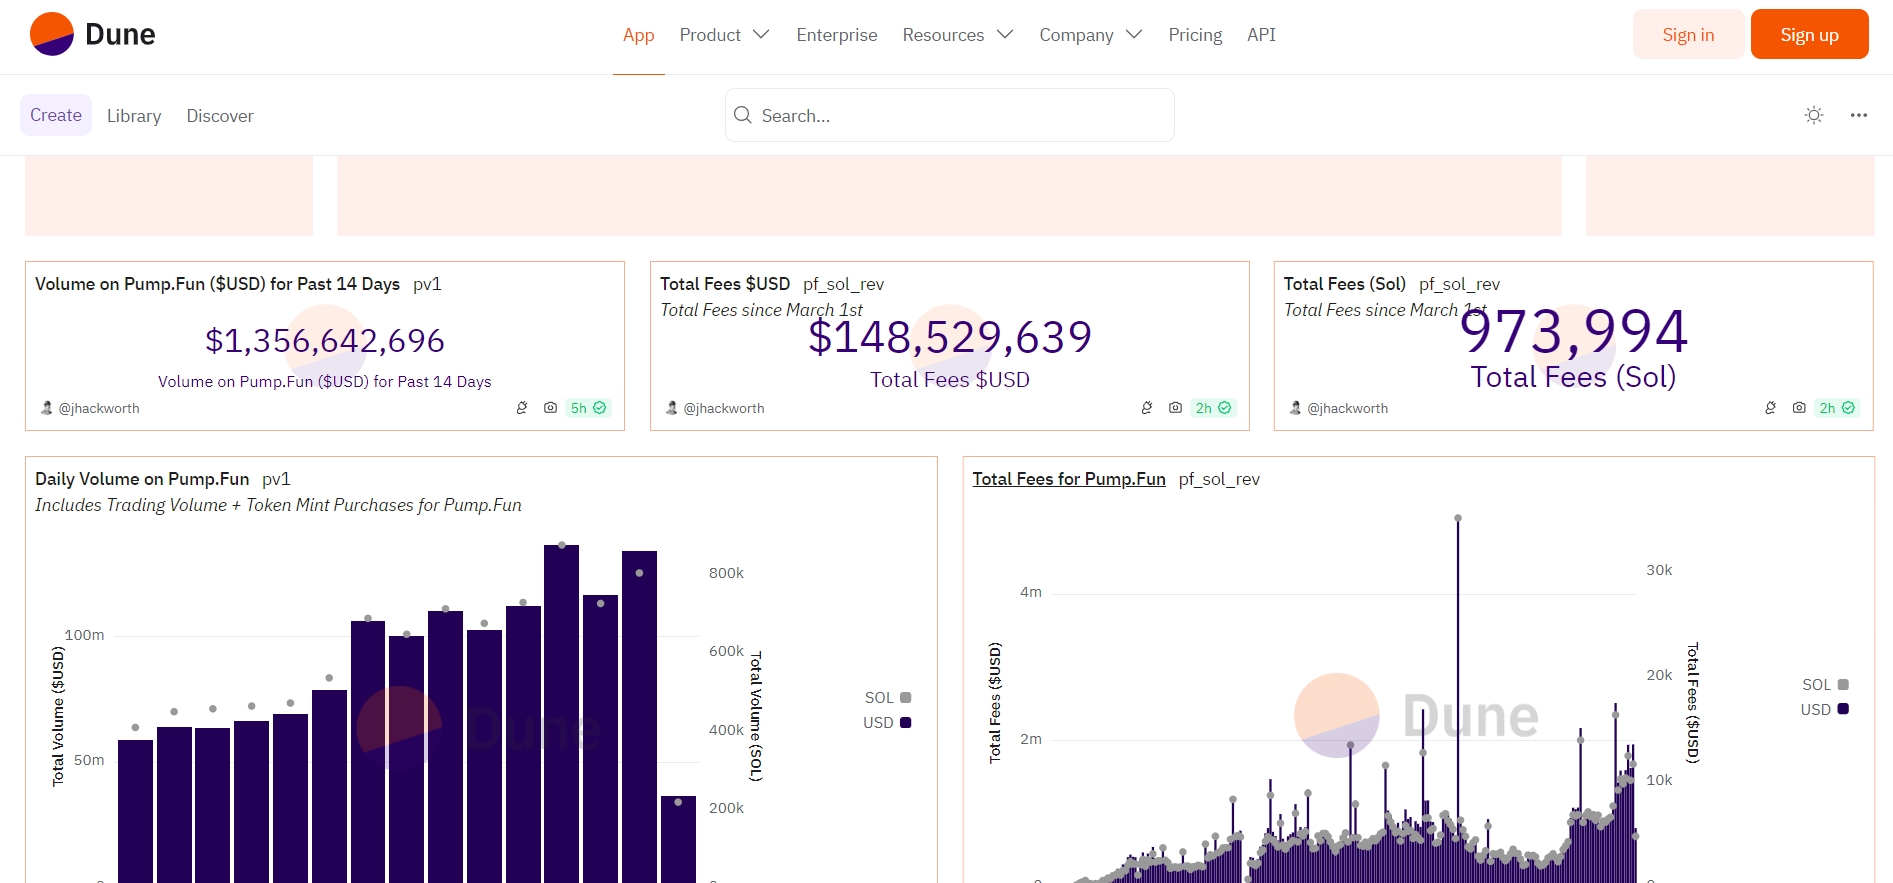Click the camera icon on Total Fees (Sol) card
Viewport: 1893px width, 883px height.
click(1799, 408)
